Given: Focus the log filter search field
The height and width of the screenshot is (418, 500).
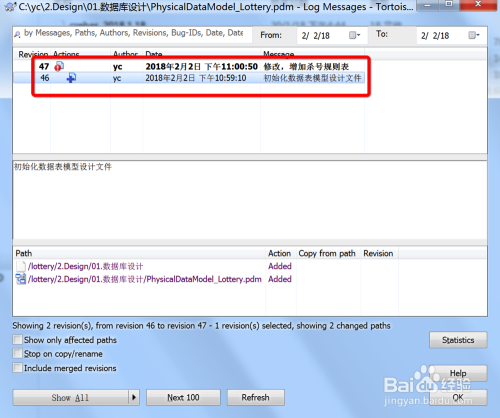Looking at the screenshot, I should pyautogui.click(x=133, y=33).
